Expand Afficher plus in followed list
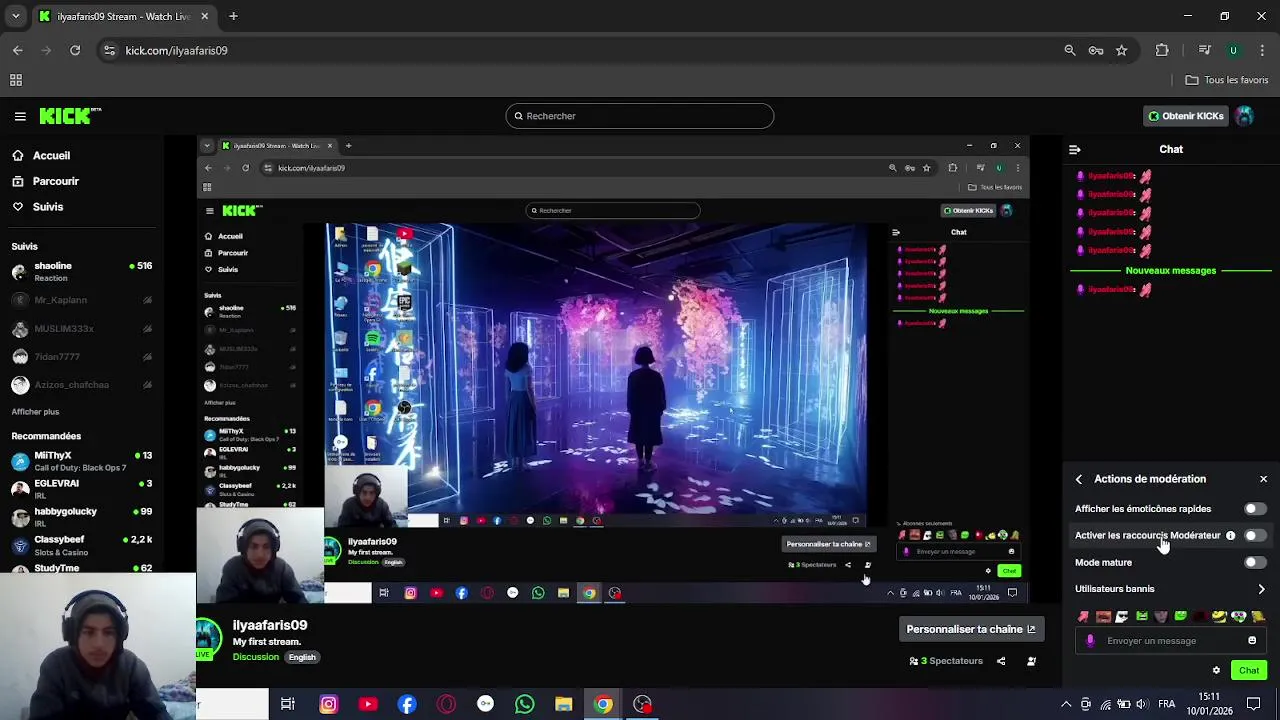 click(x=35, y=412)
